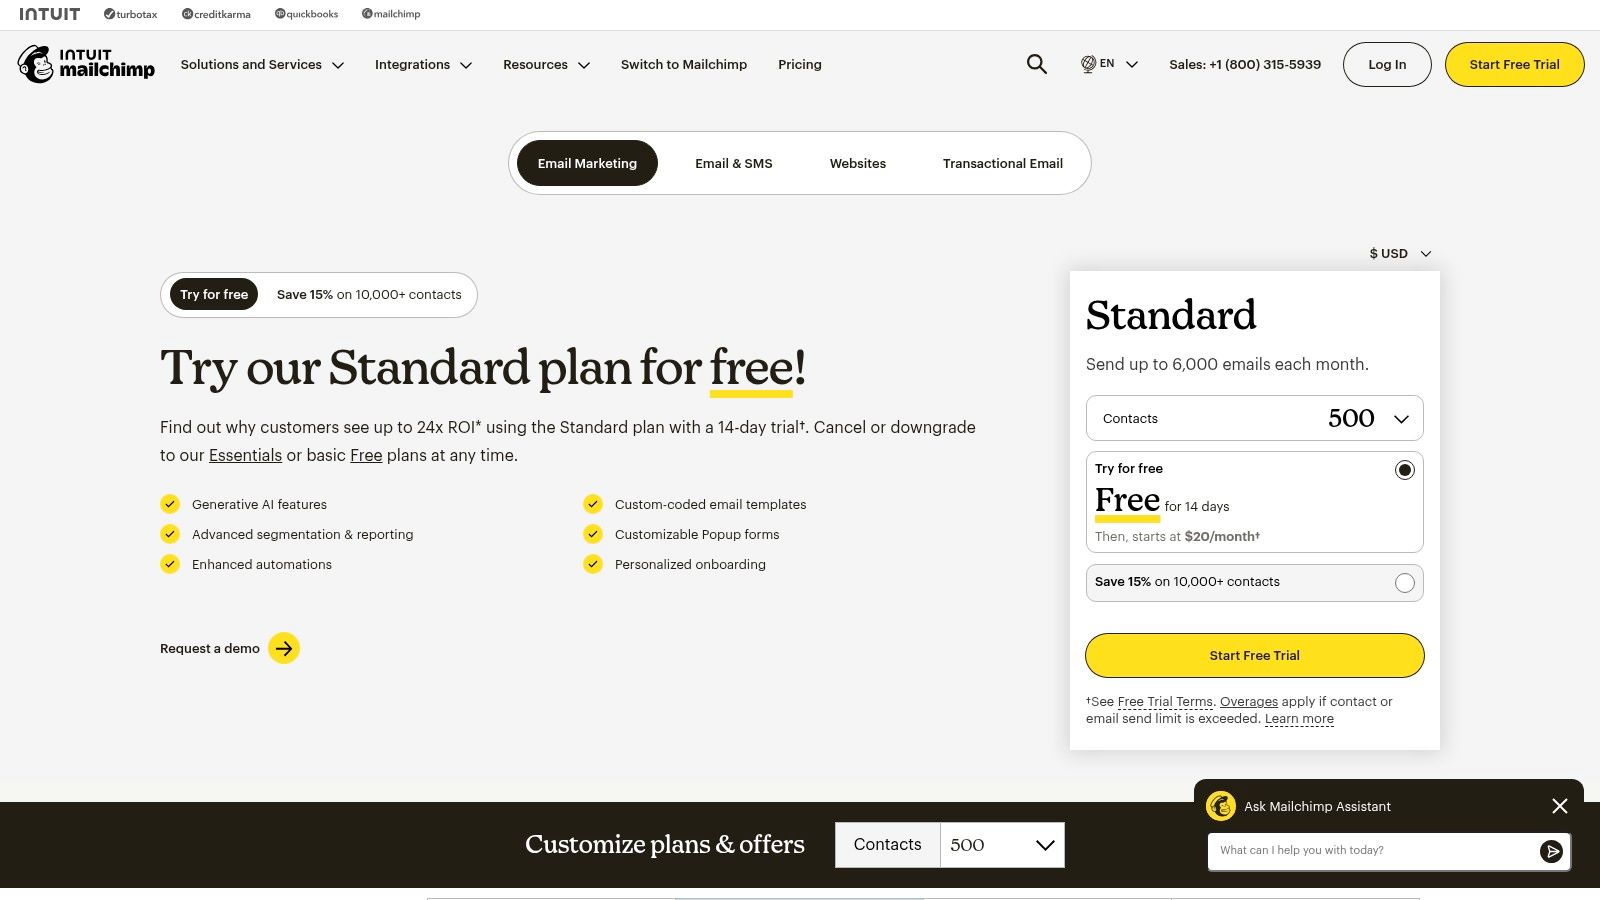Image resolution: width=1600 pixels, height=900 pixels.
Task: Open the search icon in the navbar
Action: tap(1036, 64)
